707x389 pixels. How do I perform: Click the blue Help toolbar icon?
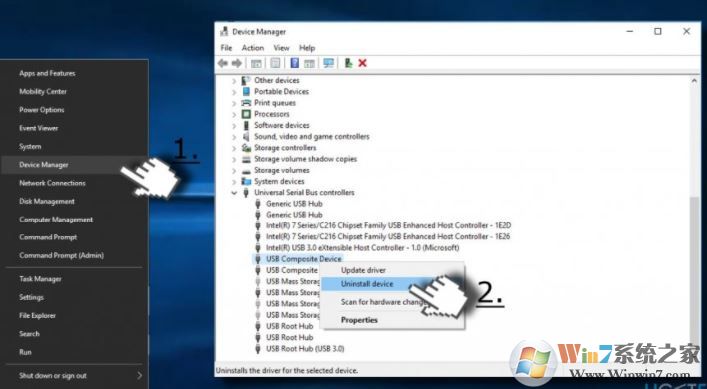tap(294, 63)
